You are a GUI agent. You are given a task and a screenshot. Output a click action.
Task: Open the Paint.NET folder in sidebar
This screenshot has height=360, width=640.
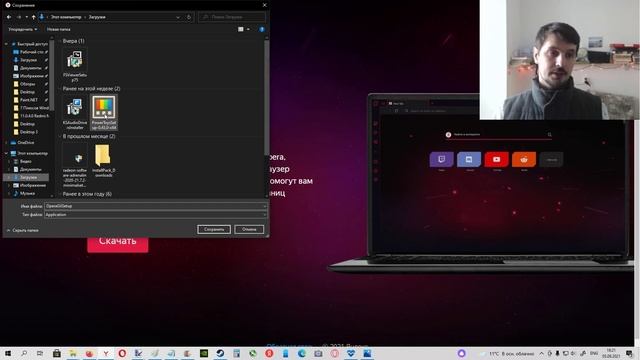pyautogui.click(x=30, y=100)
